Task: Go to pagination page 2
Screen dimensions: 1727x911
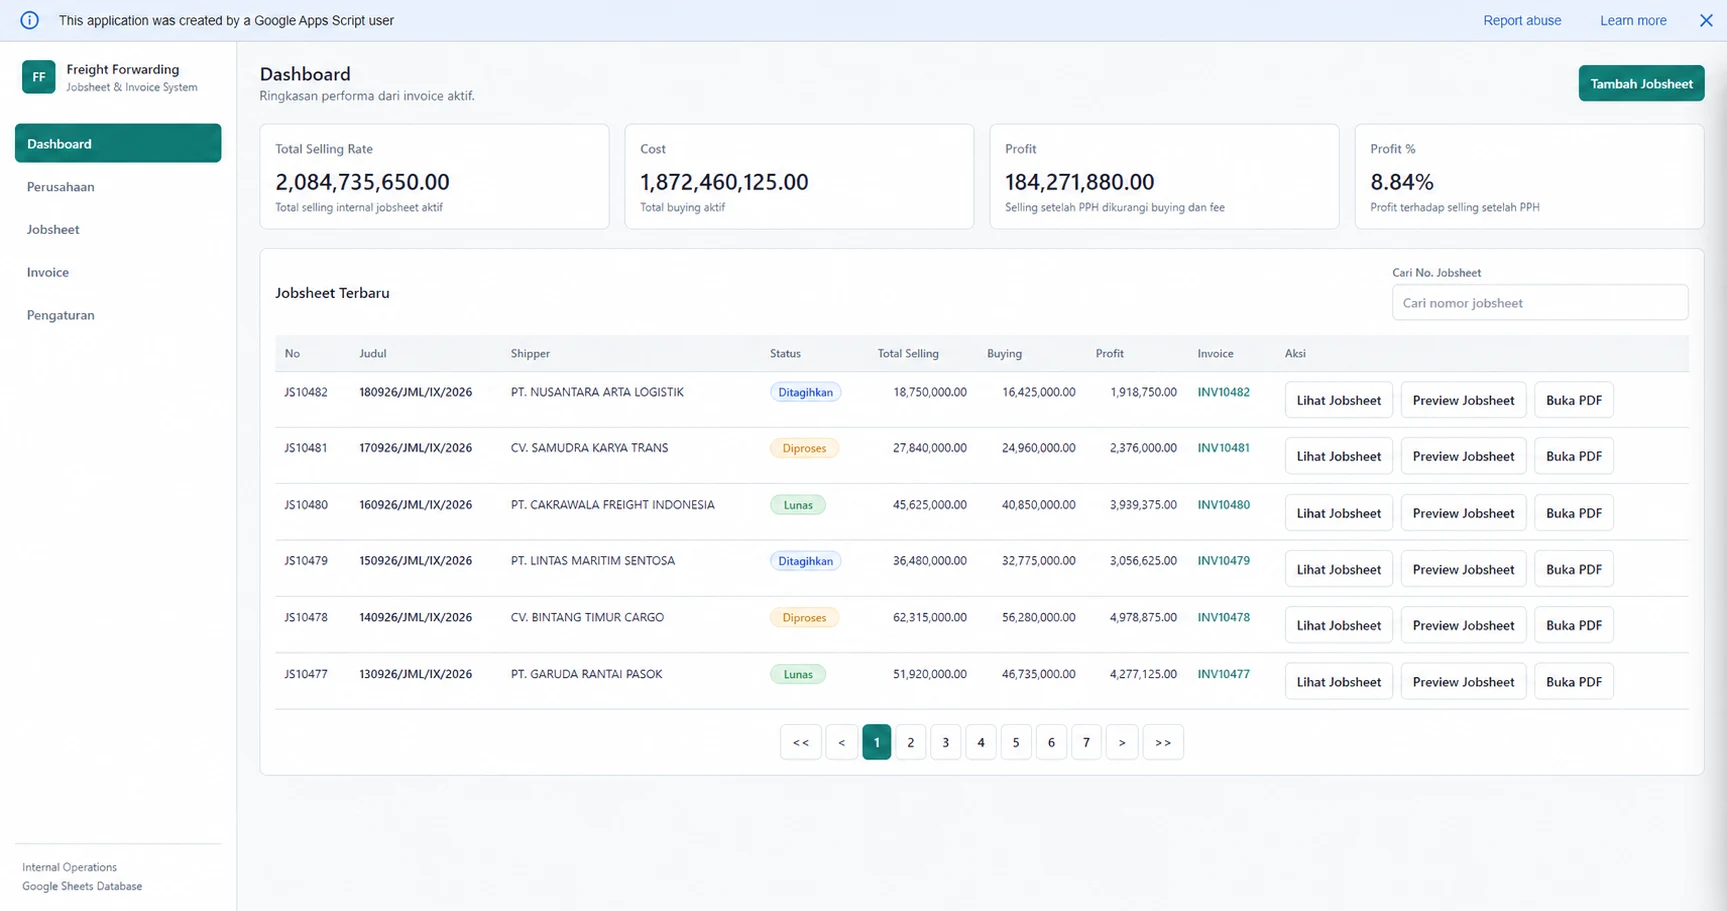Action: (910, 742)
